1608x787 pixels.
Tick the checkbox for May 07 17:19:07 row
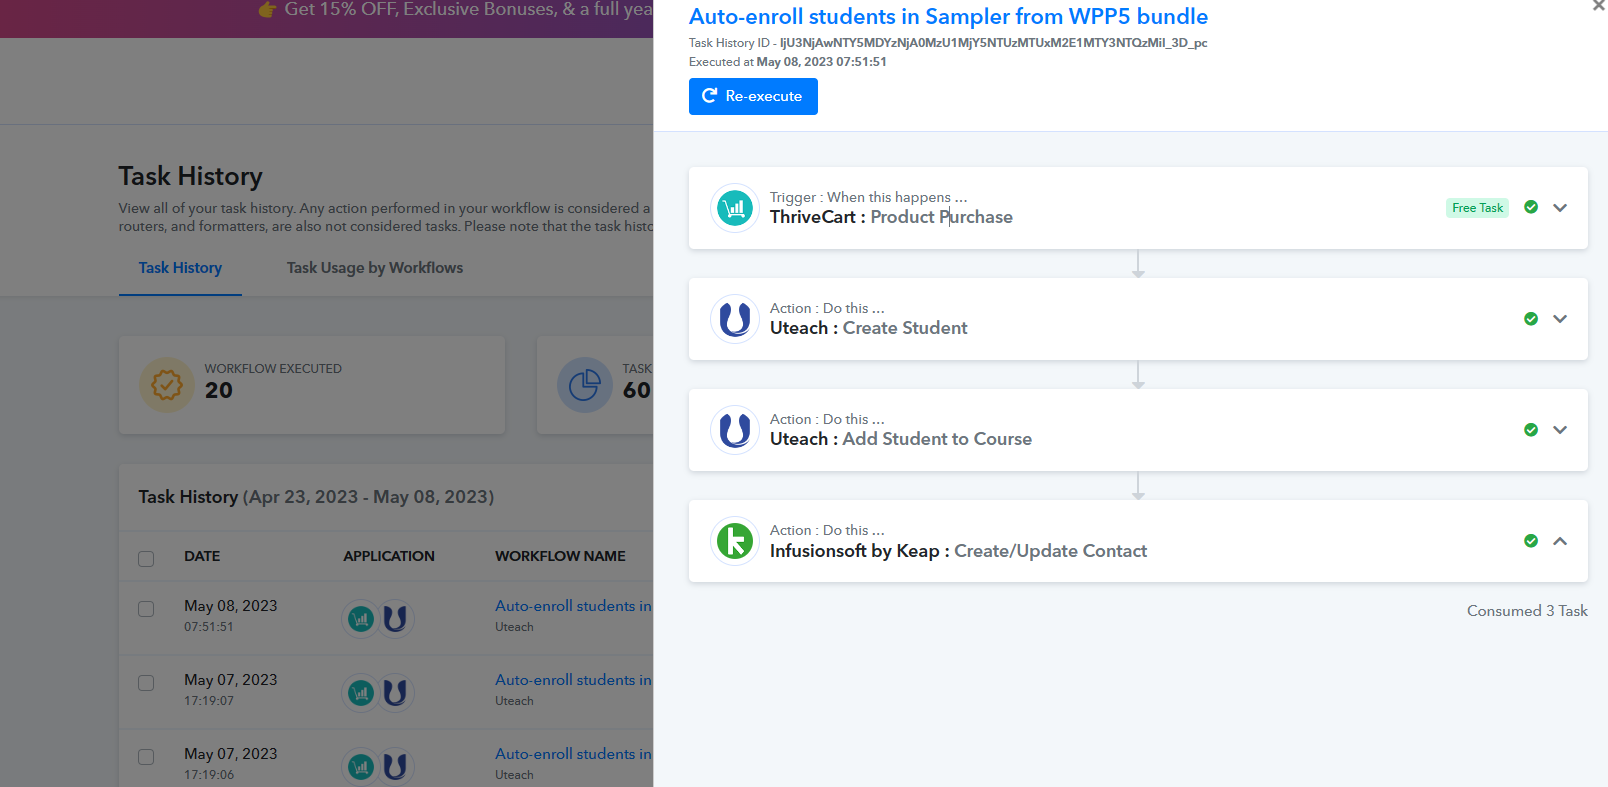[x=146, y=683]
